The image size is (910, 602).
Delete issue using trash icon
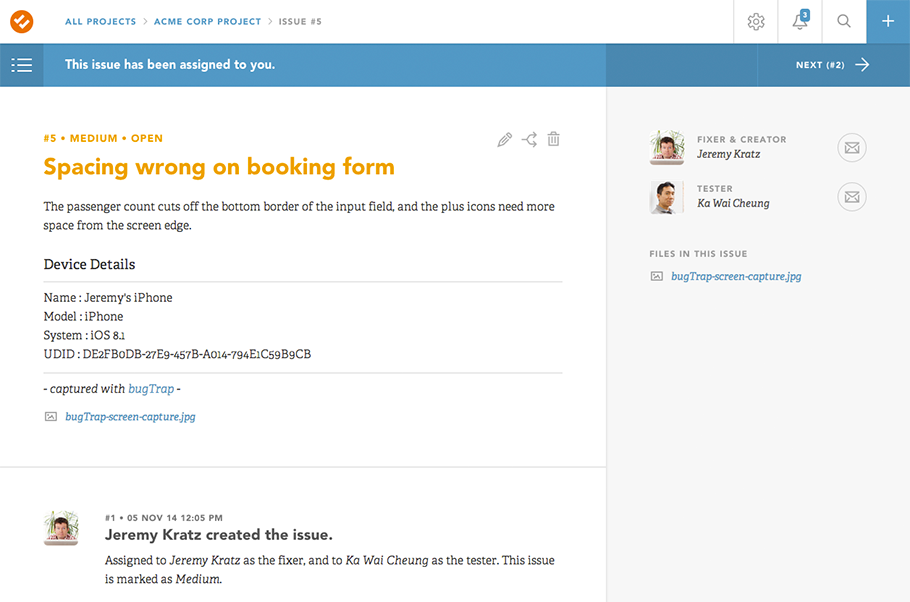553,140
